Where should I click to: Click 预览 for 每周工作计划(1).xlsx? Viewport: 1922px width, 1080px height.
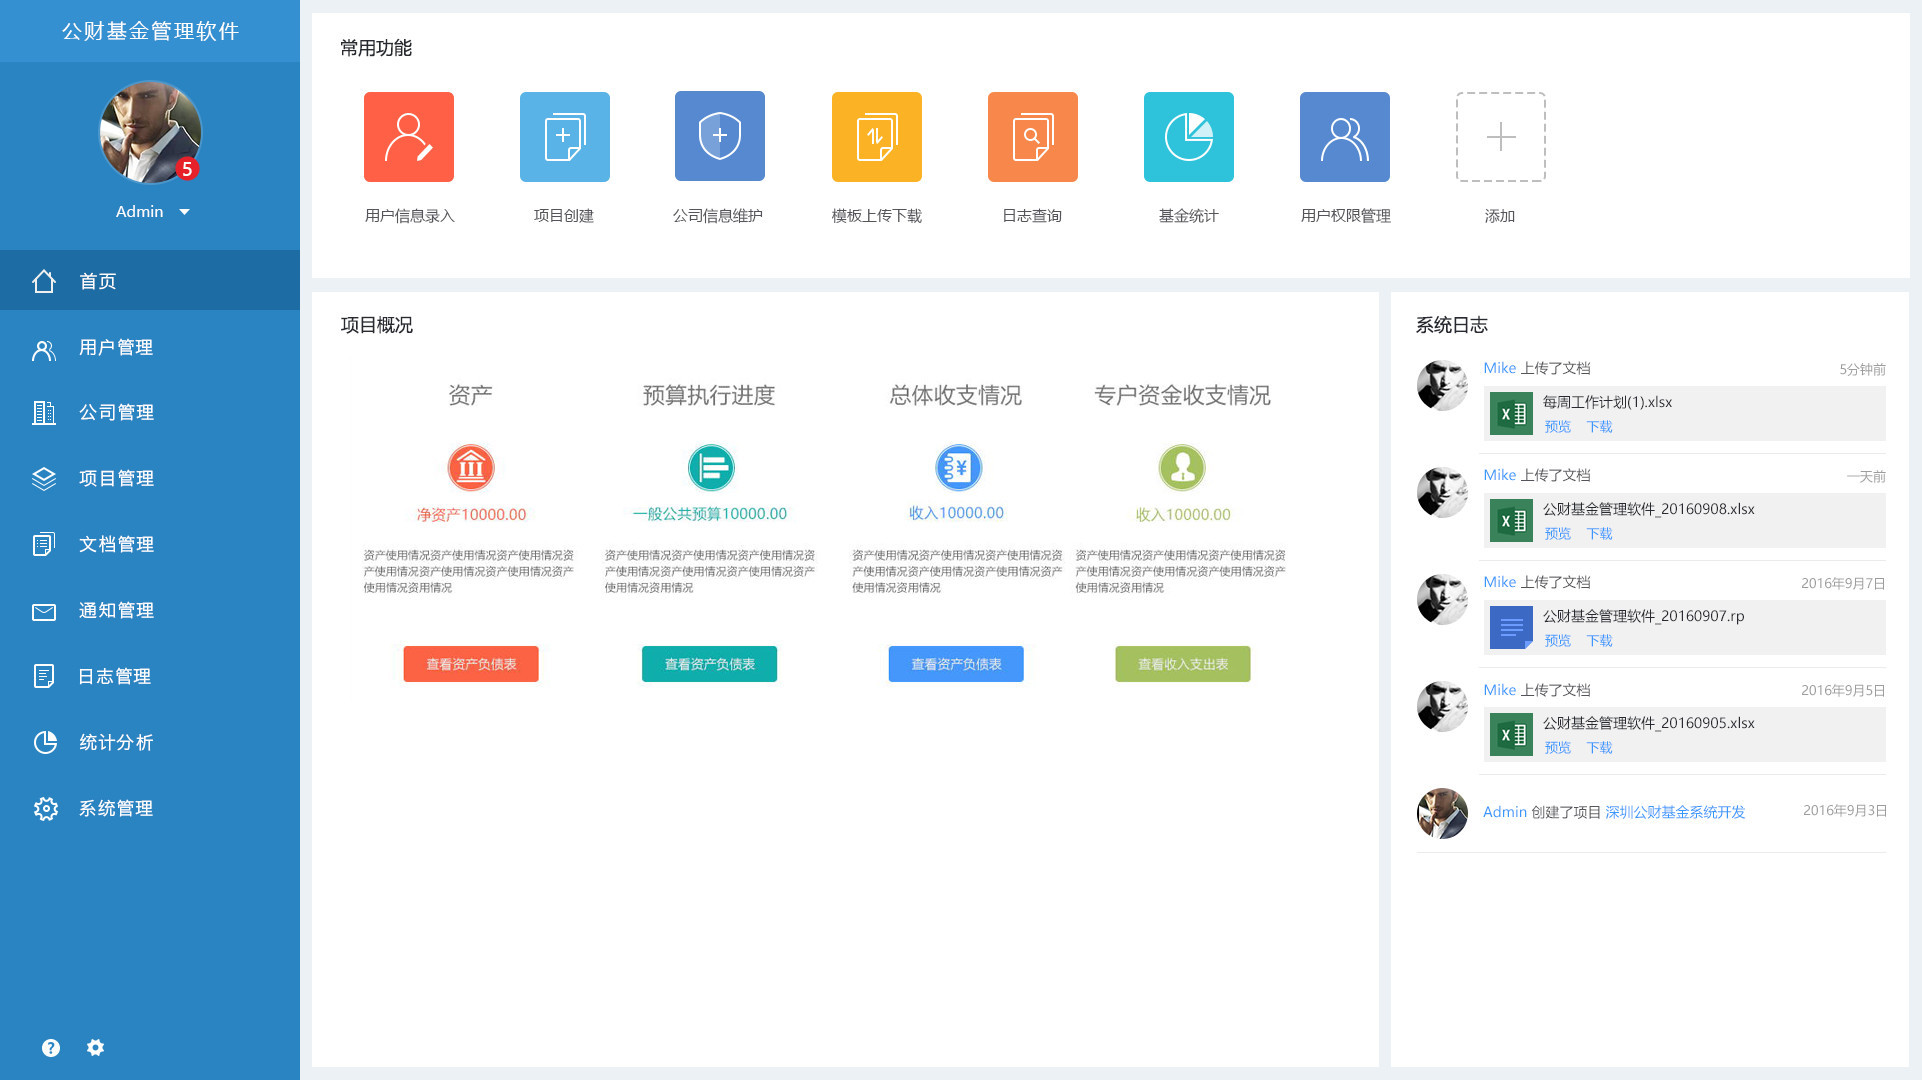pos(1557,426)
